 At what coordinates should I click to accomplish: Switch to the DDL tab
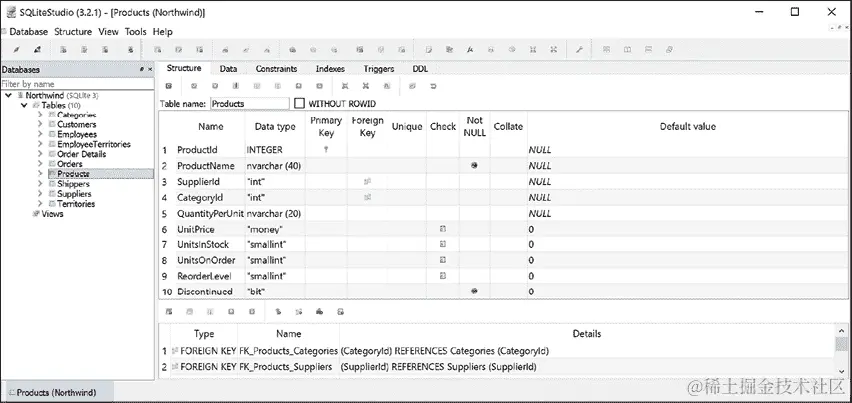pos(420,69)
